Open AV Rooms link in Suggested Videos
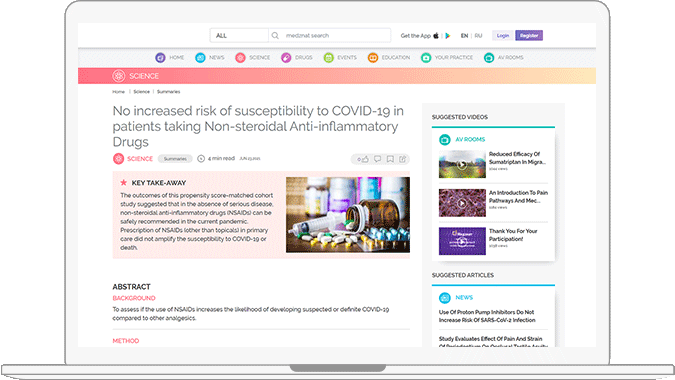The width and height of the screenshot is (675, 380). point(470,139)
